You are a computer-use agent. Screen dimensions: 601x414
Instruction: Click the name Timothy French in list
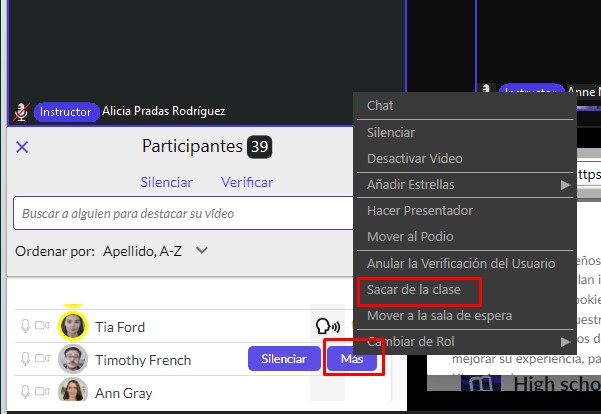143,360
